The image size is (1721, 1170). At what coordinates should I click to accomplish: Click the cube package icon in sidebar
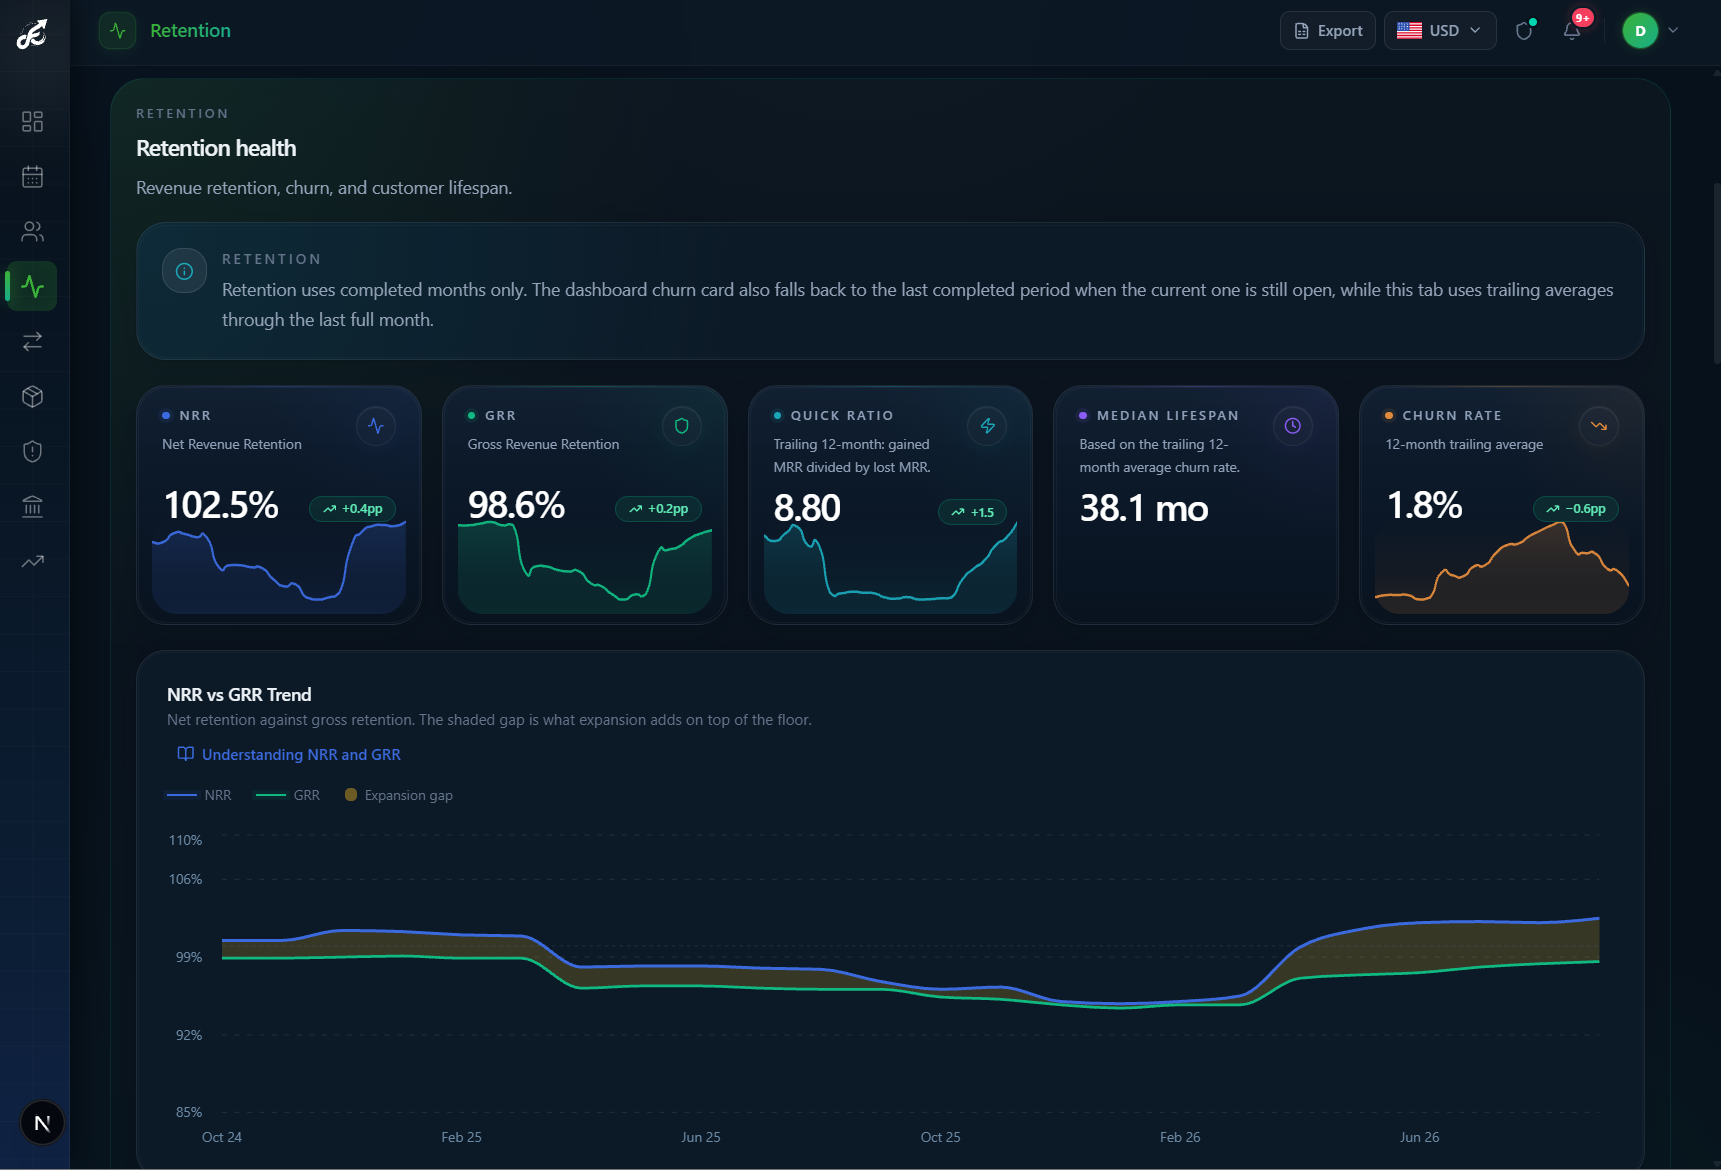pyautogui.click(x=32, y=397)
